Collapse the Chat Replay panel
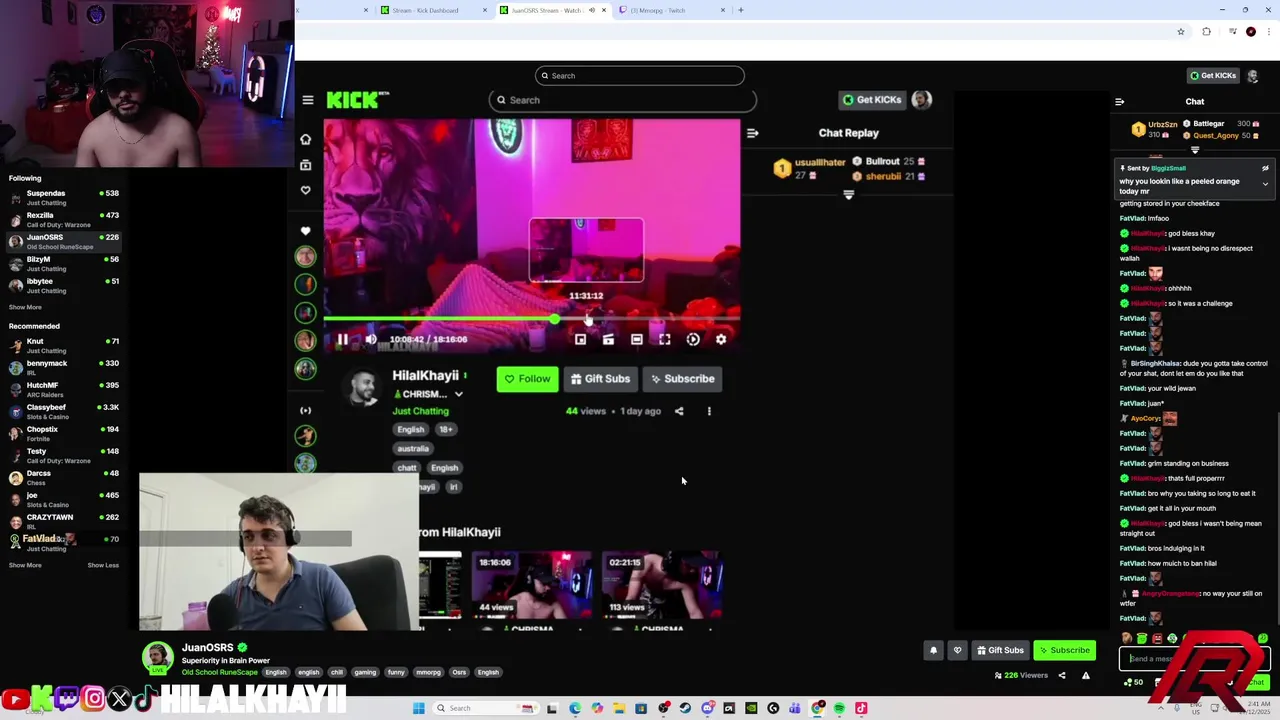1280x720 pixels. tap(753, 132)
